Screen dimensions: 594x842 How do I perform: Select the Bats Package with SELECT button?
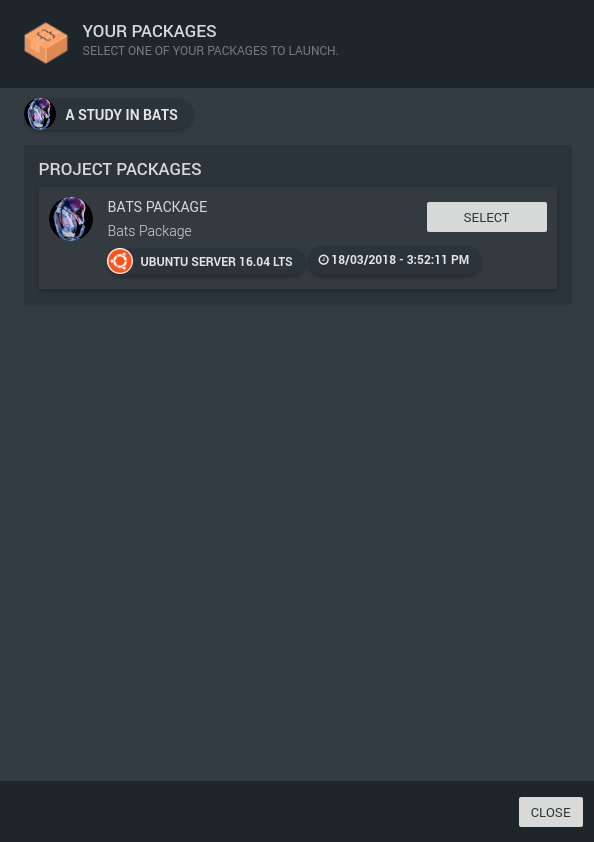click(x=486, y=217)
